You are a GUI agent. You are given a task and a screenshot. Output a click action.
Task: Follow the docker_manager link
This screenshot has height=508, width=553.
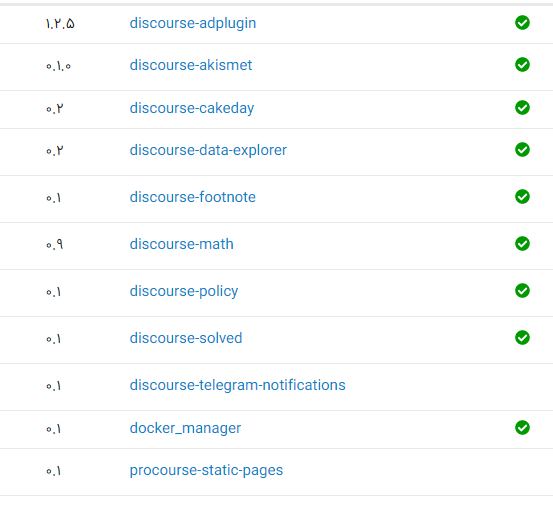coord(185,428)
